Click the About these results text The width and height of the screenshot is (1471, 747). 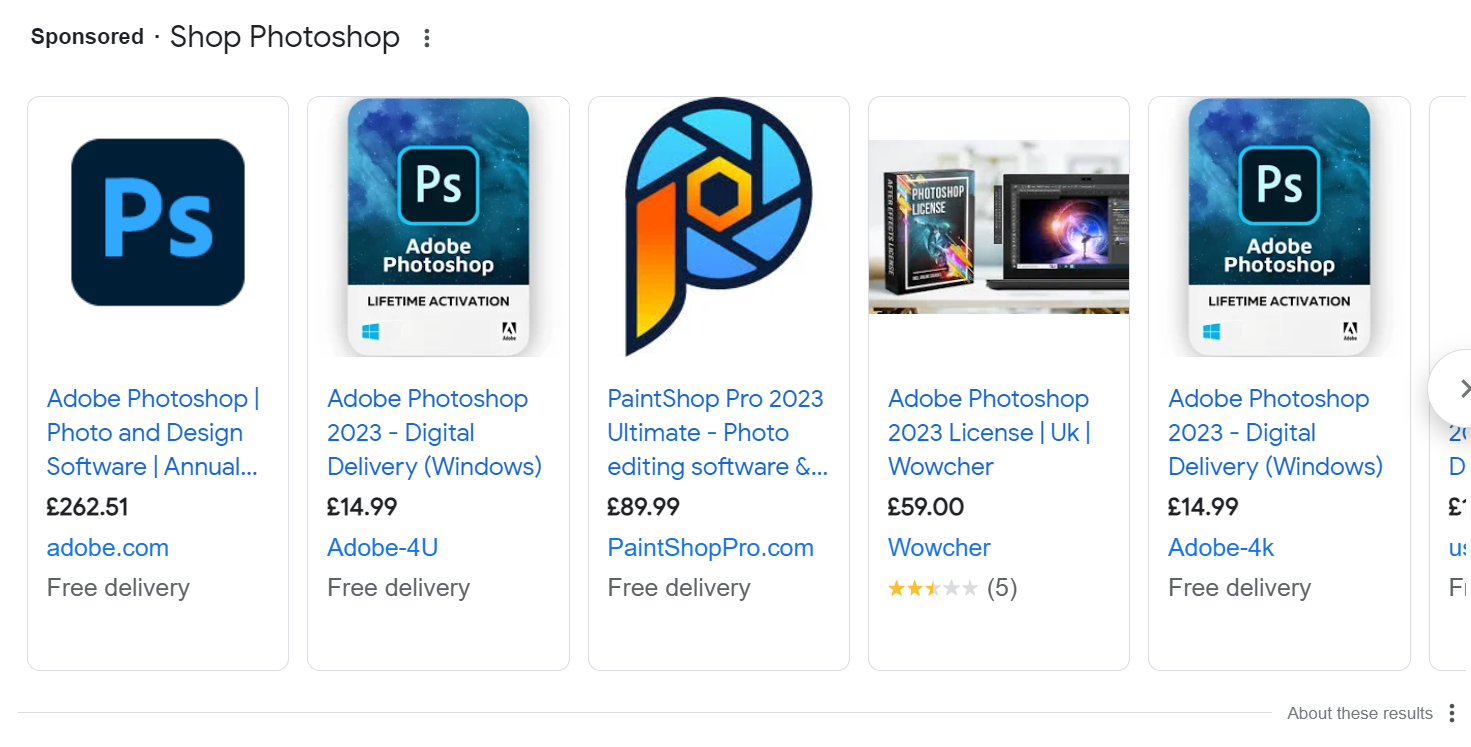(x=1360, y=713)
